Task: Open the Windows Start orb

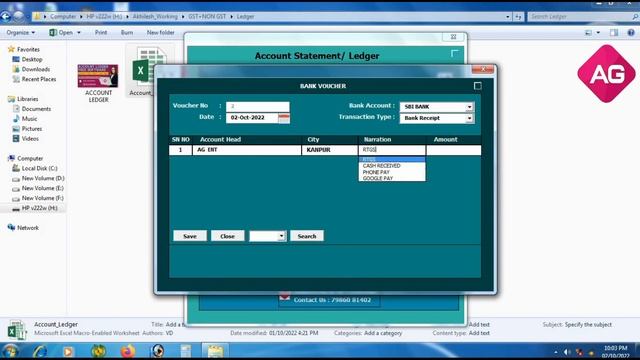Action: click(10, 351)
